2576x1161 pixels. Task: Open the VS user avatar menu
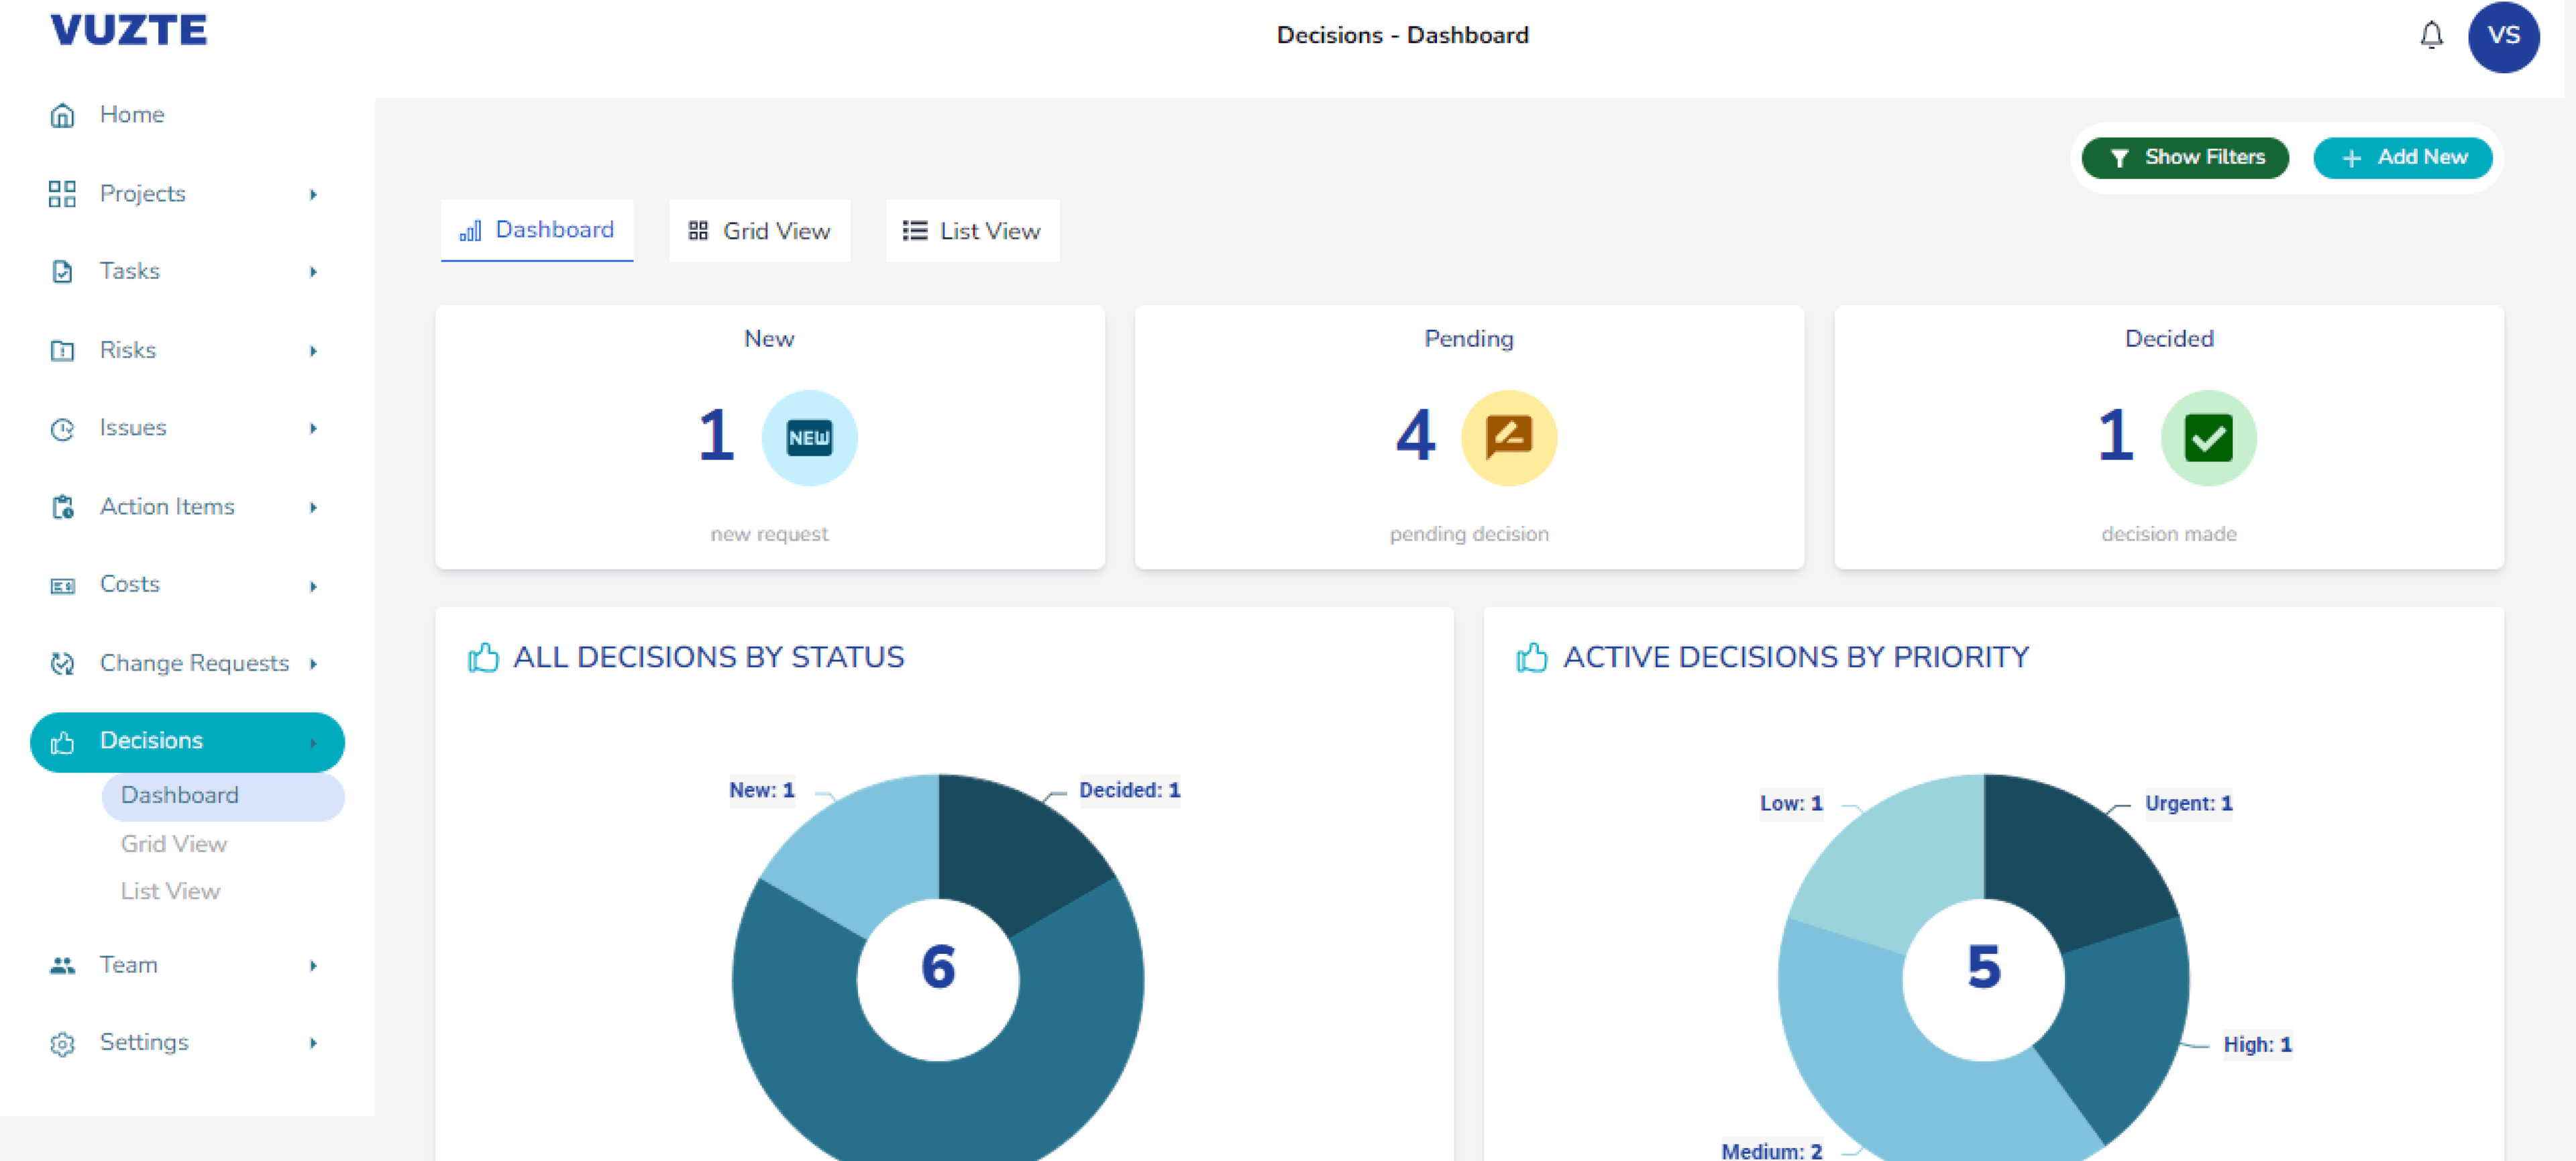pos(2503,36)
